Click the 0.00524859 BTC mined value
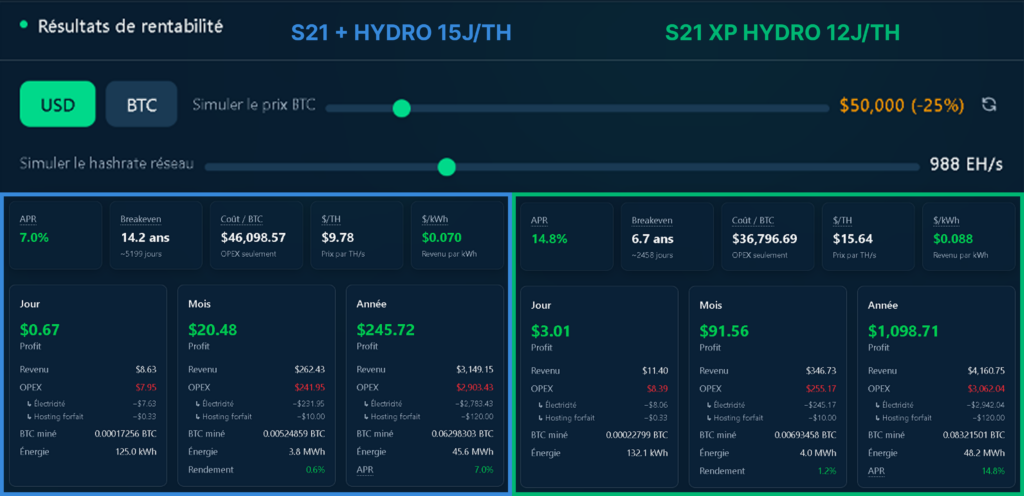 294,434
